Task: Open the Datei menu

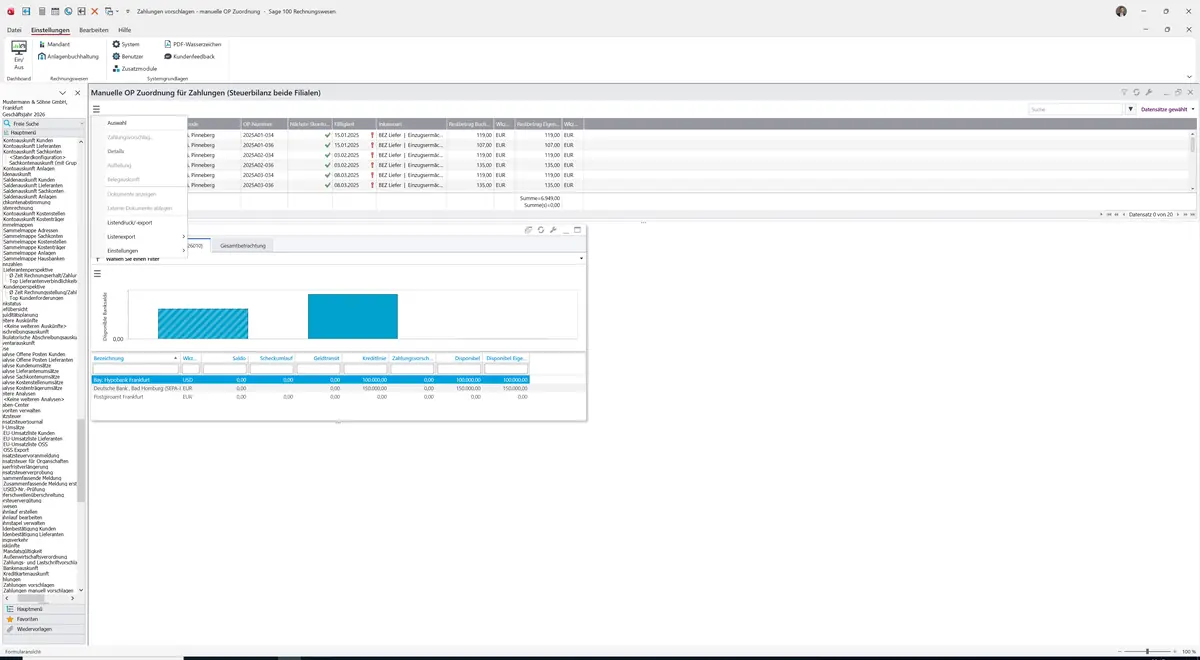Action: (14, 30)
